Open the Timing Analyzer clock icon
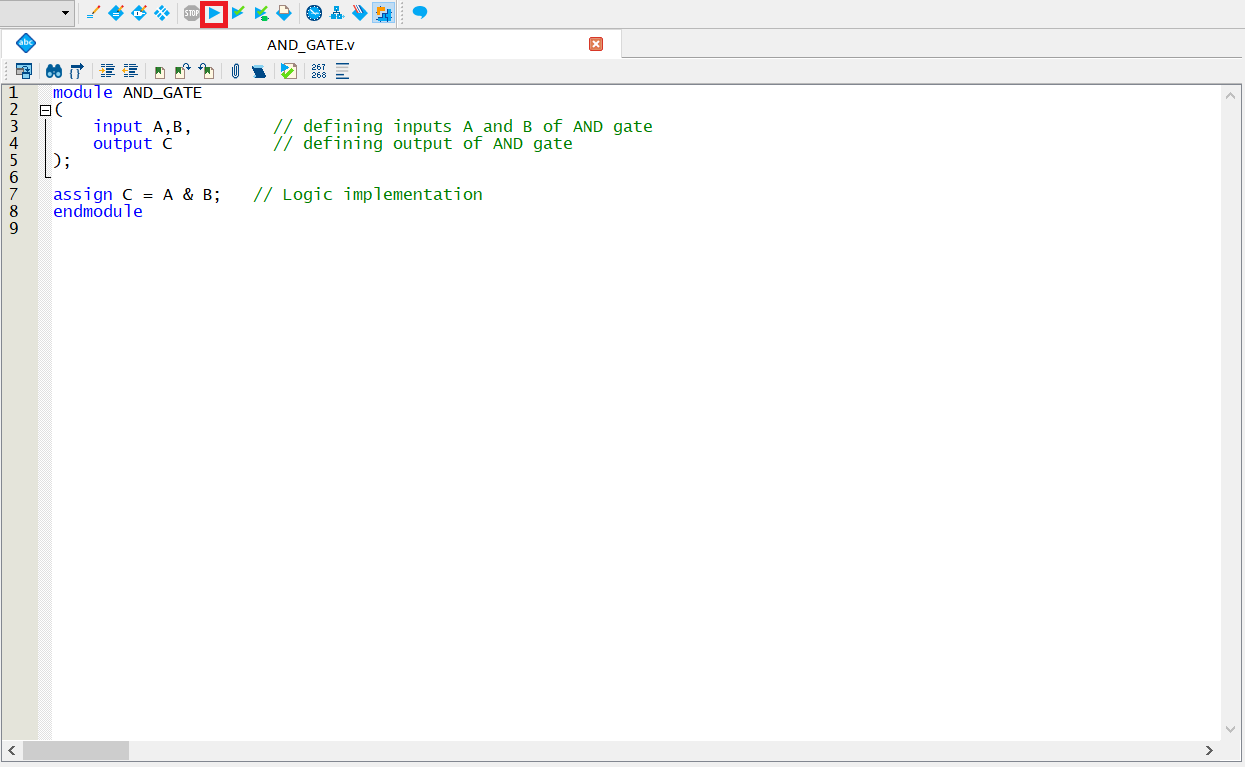 pos(314,13)
